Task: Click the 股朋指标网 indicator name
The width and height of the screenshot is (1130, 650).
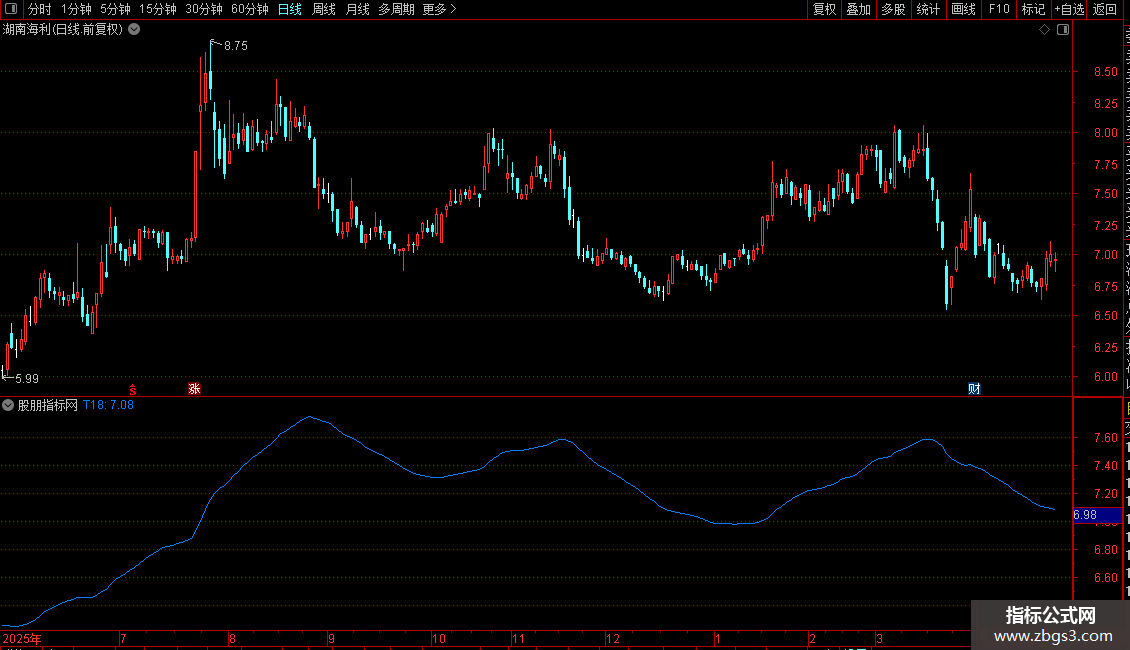Action: pos(48,405)
